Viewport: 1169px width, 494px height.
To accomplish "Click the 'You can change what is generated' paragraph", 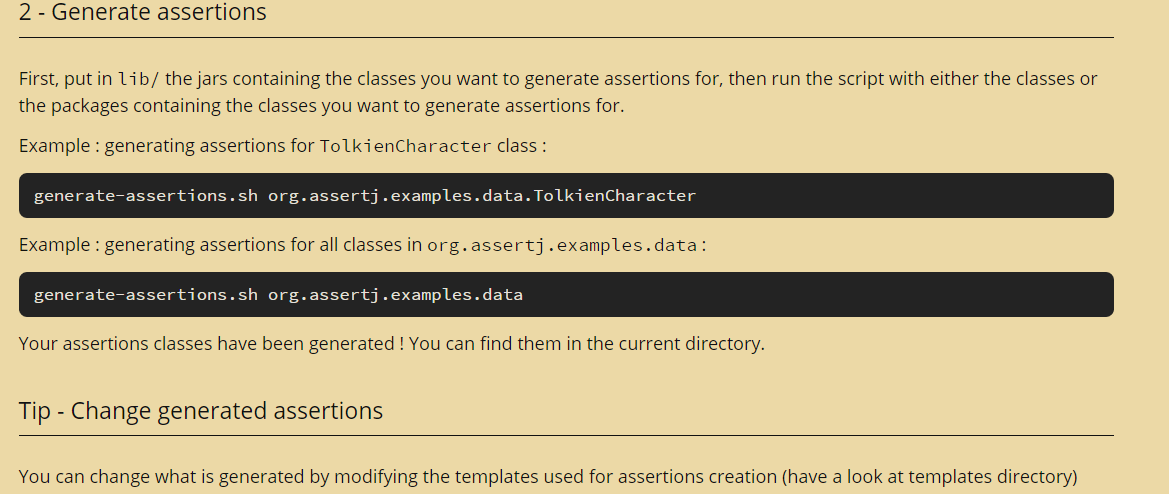I will (x=548, y=477).
